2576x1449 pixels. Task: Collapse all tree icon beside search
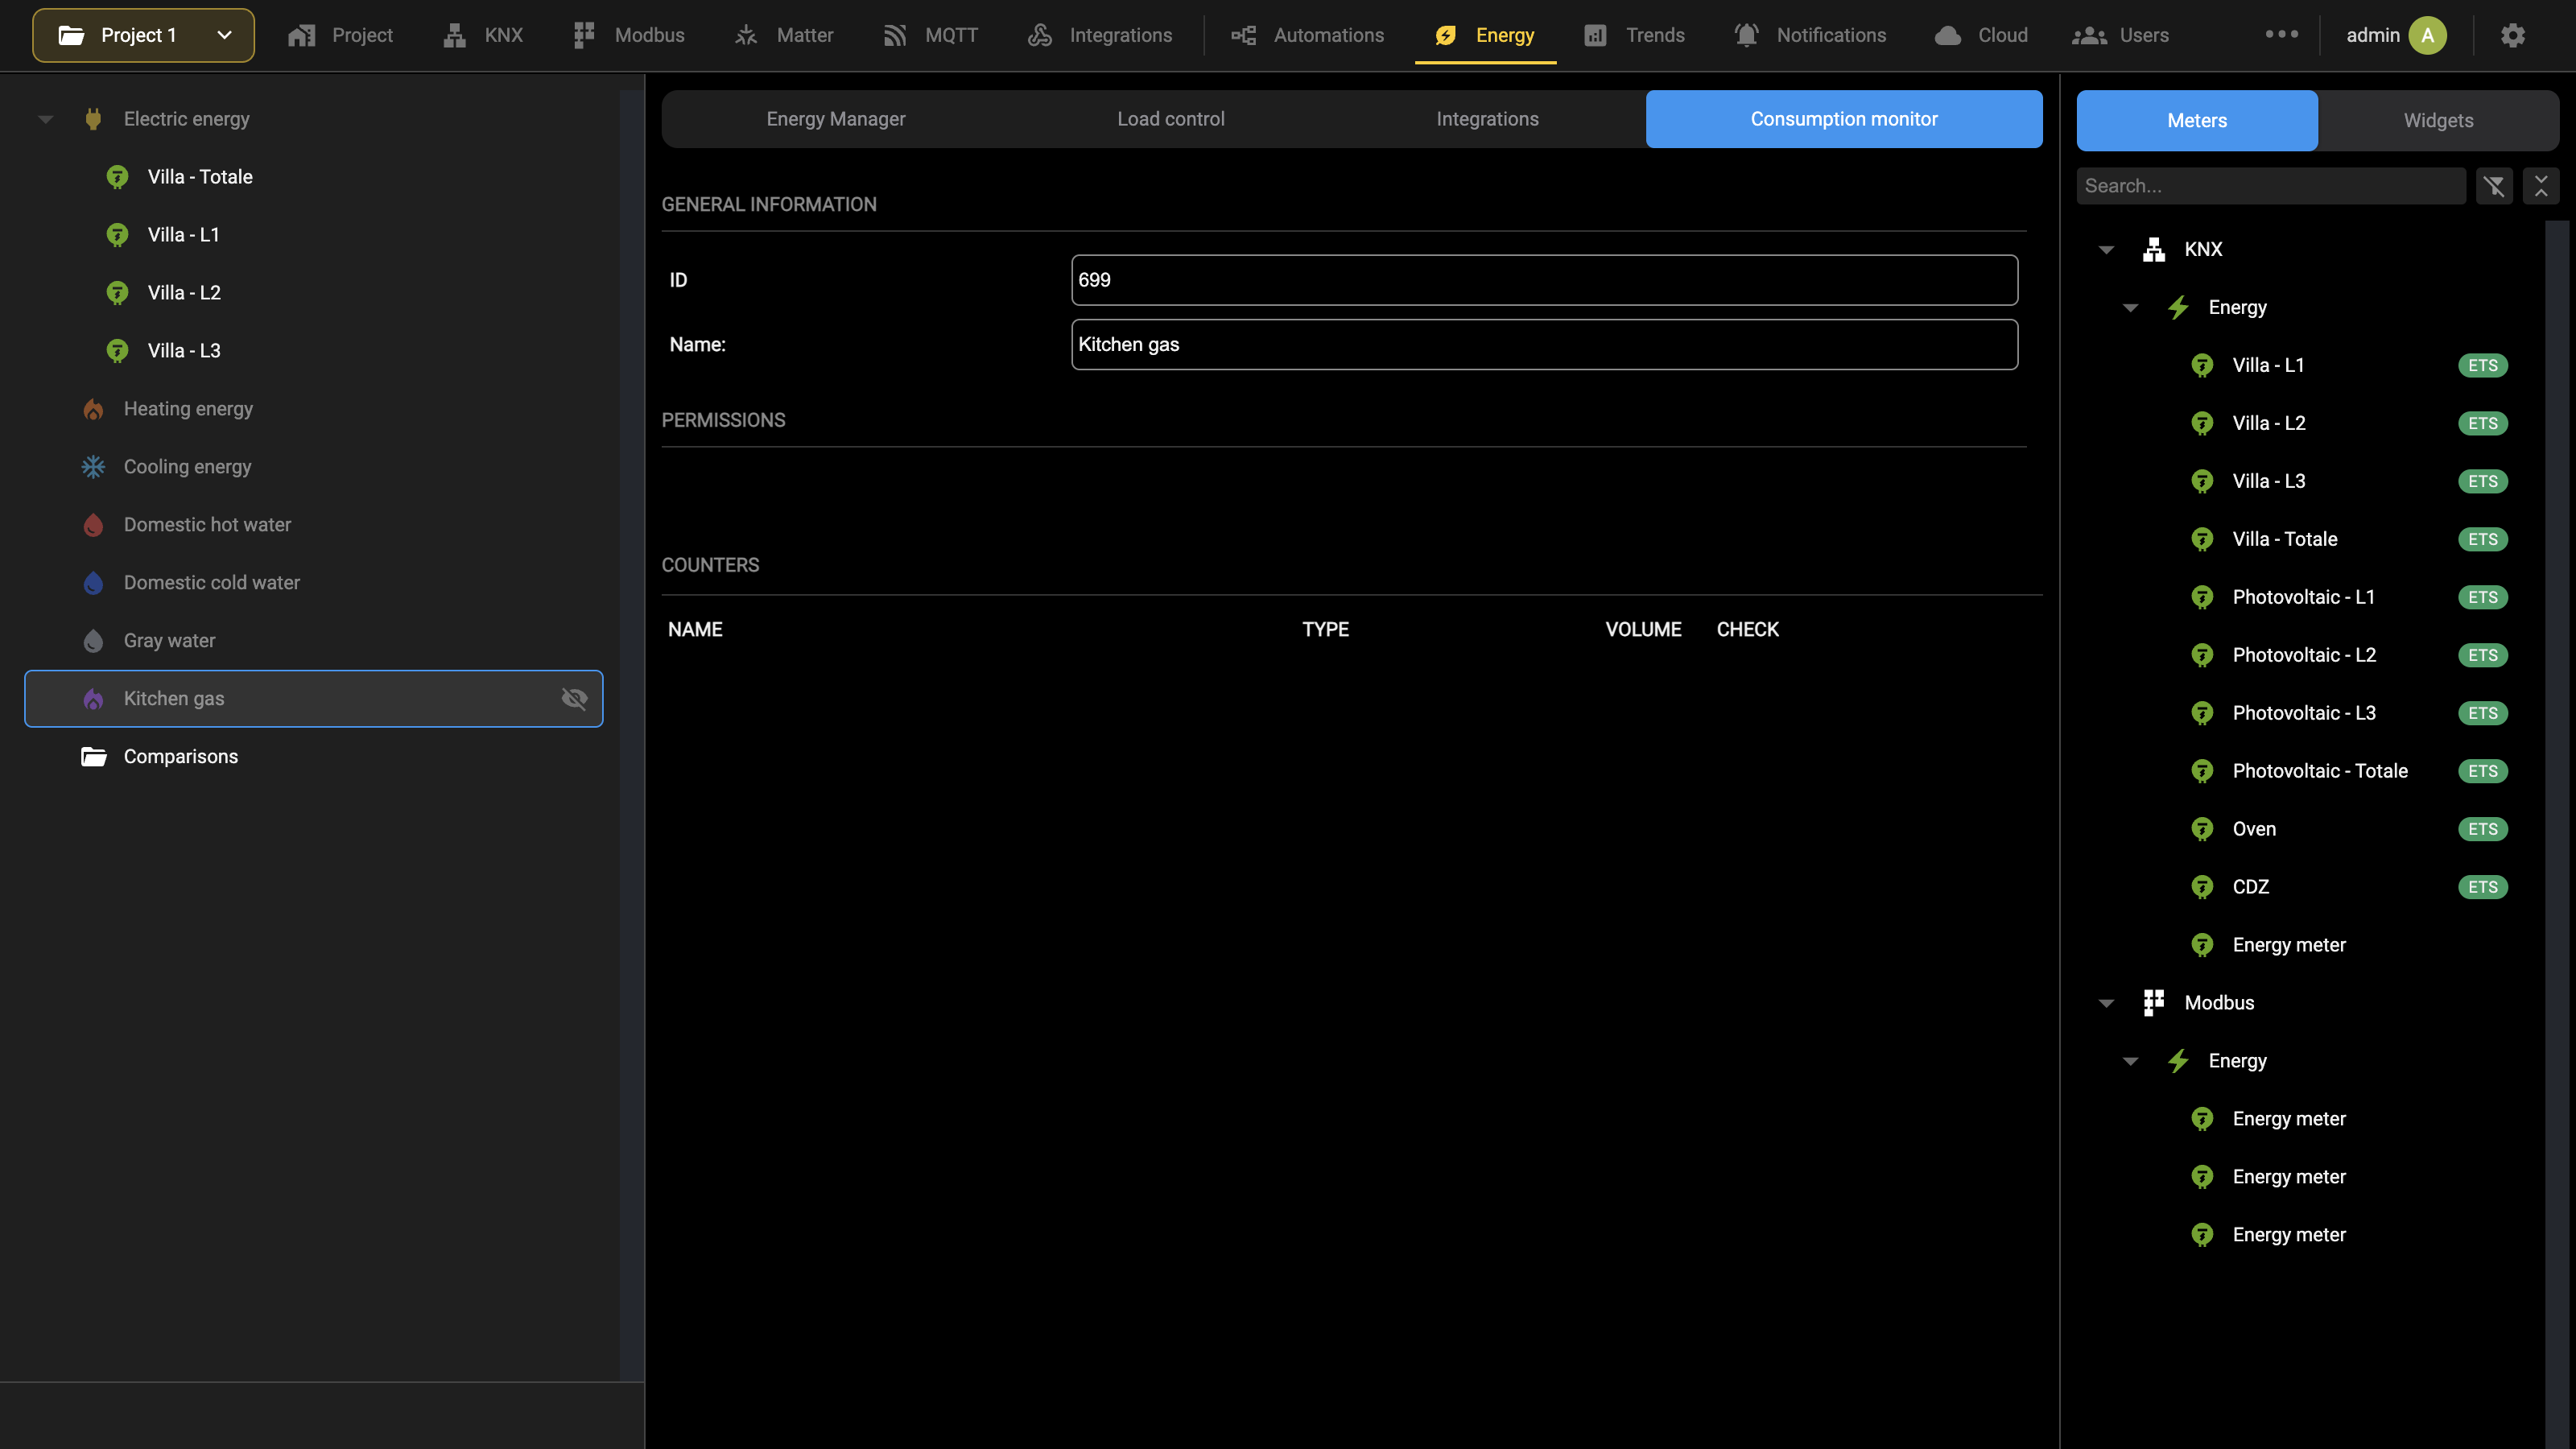click(2541, 186)
